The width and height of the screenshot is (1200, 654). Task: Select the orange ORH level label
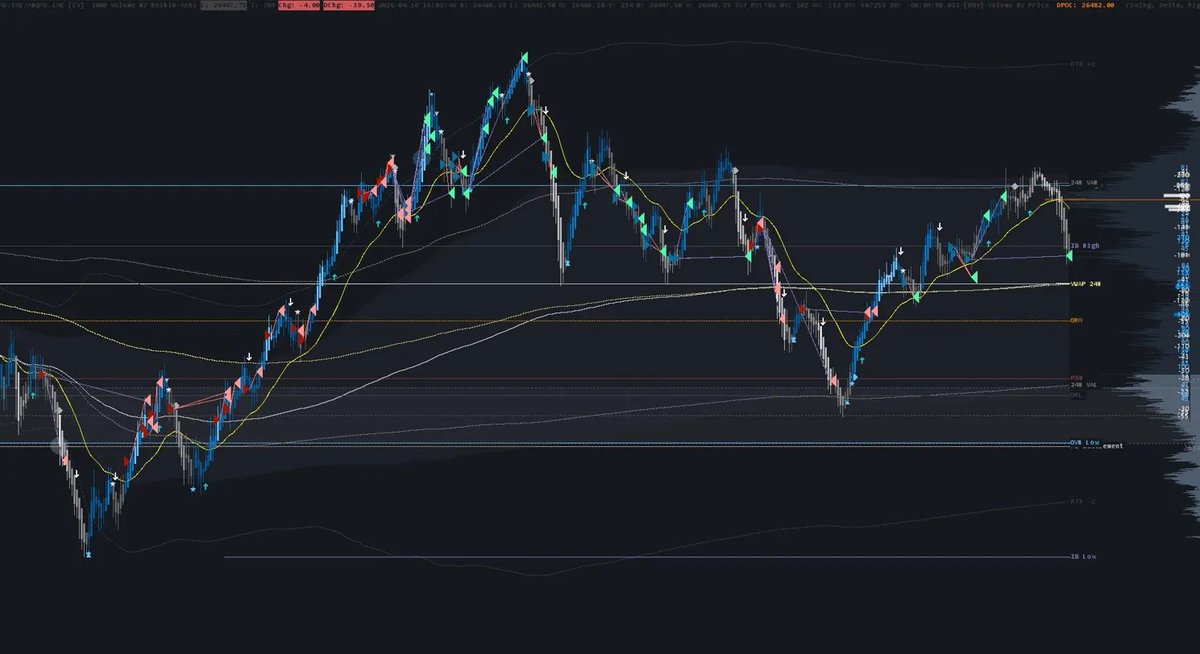[1076, 321]
